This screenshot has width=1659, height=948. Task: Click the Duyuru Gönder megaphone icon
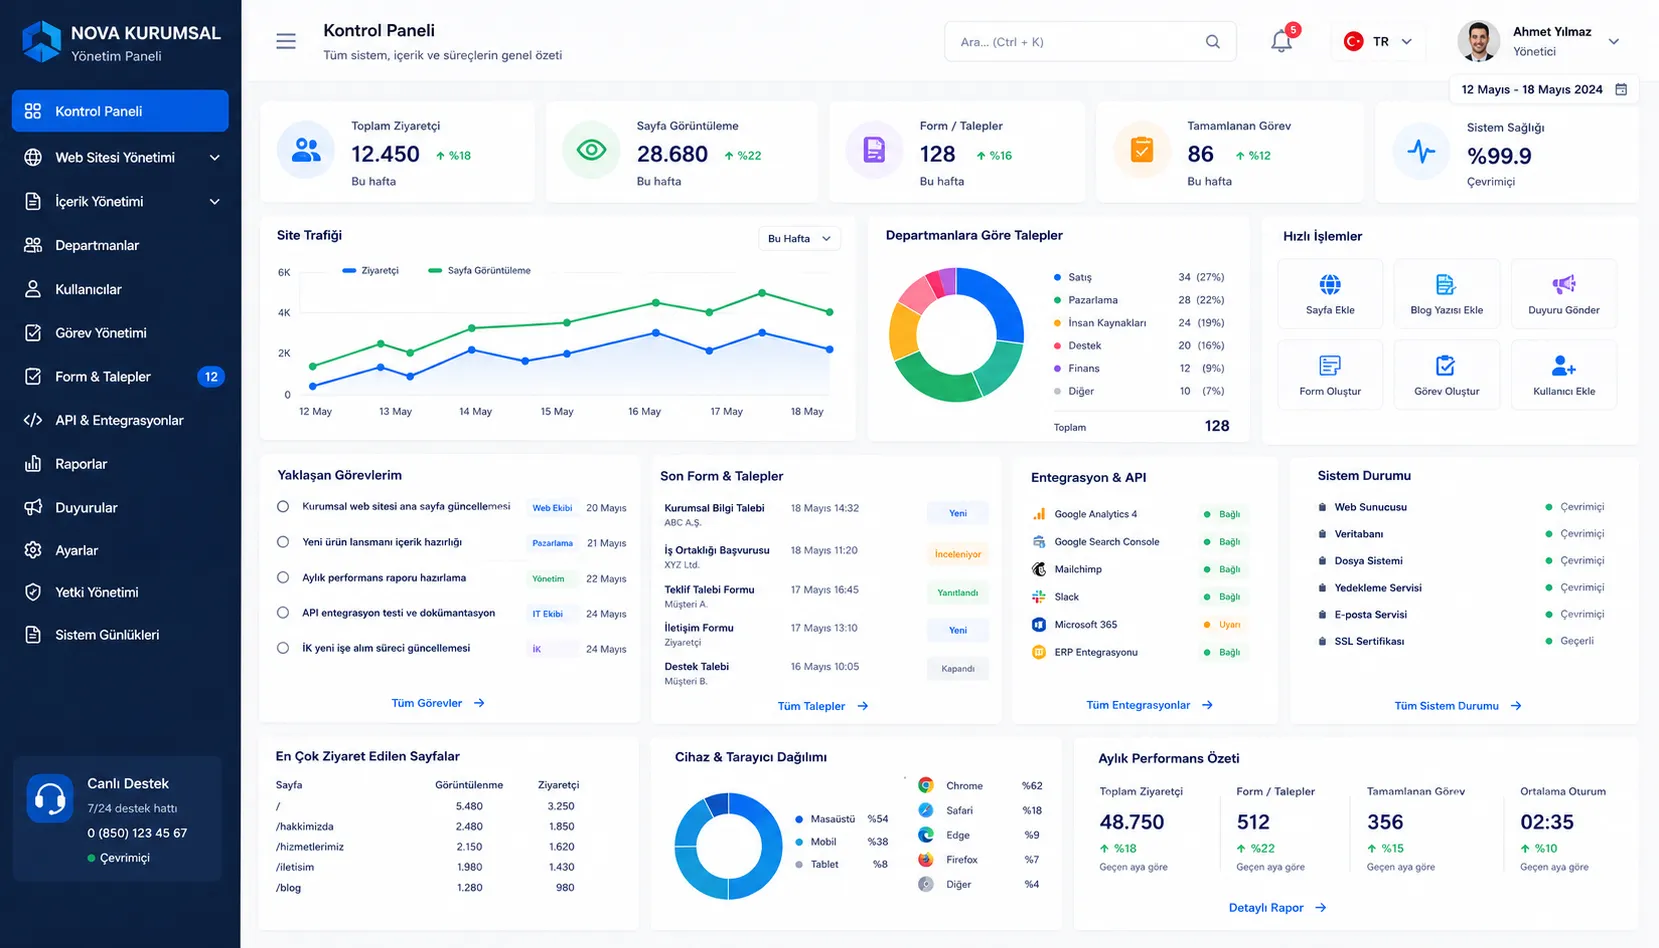[x=1564, y=285]
